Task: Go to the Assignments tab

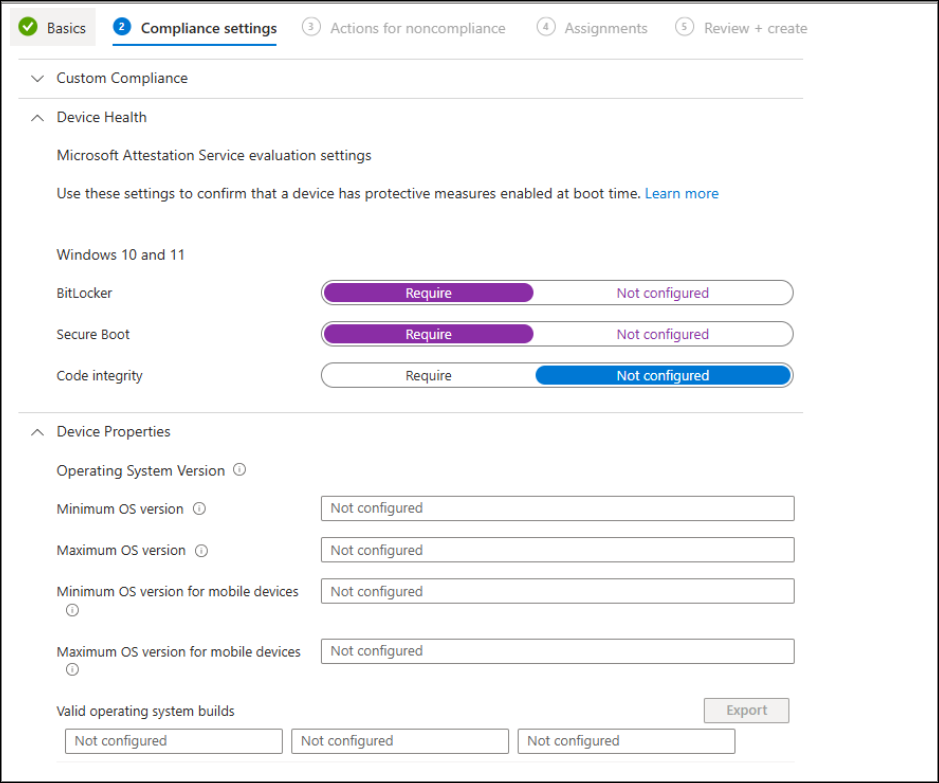Action: pos(605,28)
